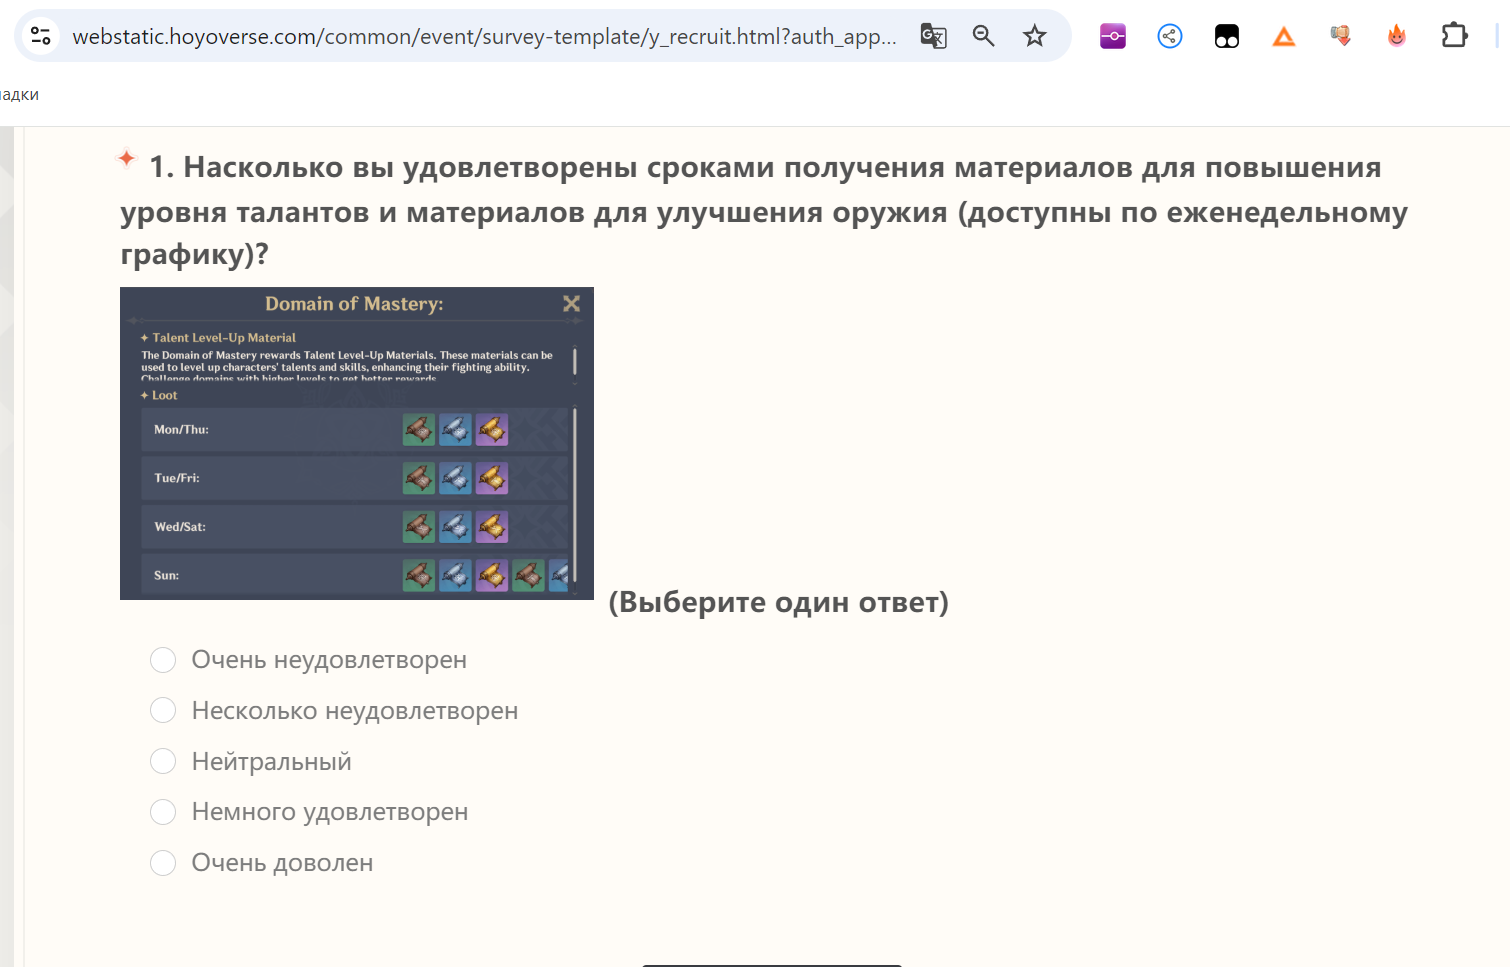Image resolution: width=1510 pixels, height=967 pixels.
Task: Open the shield-heart extension icon
Action: point(1340,37)
